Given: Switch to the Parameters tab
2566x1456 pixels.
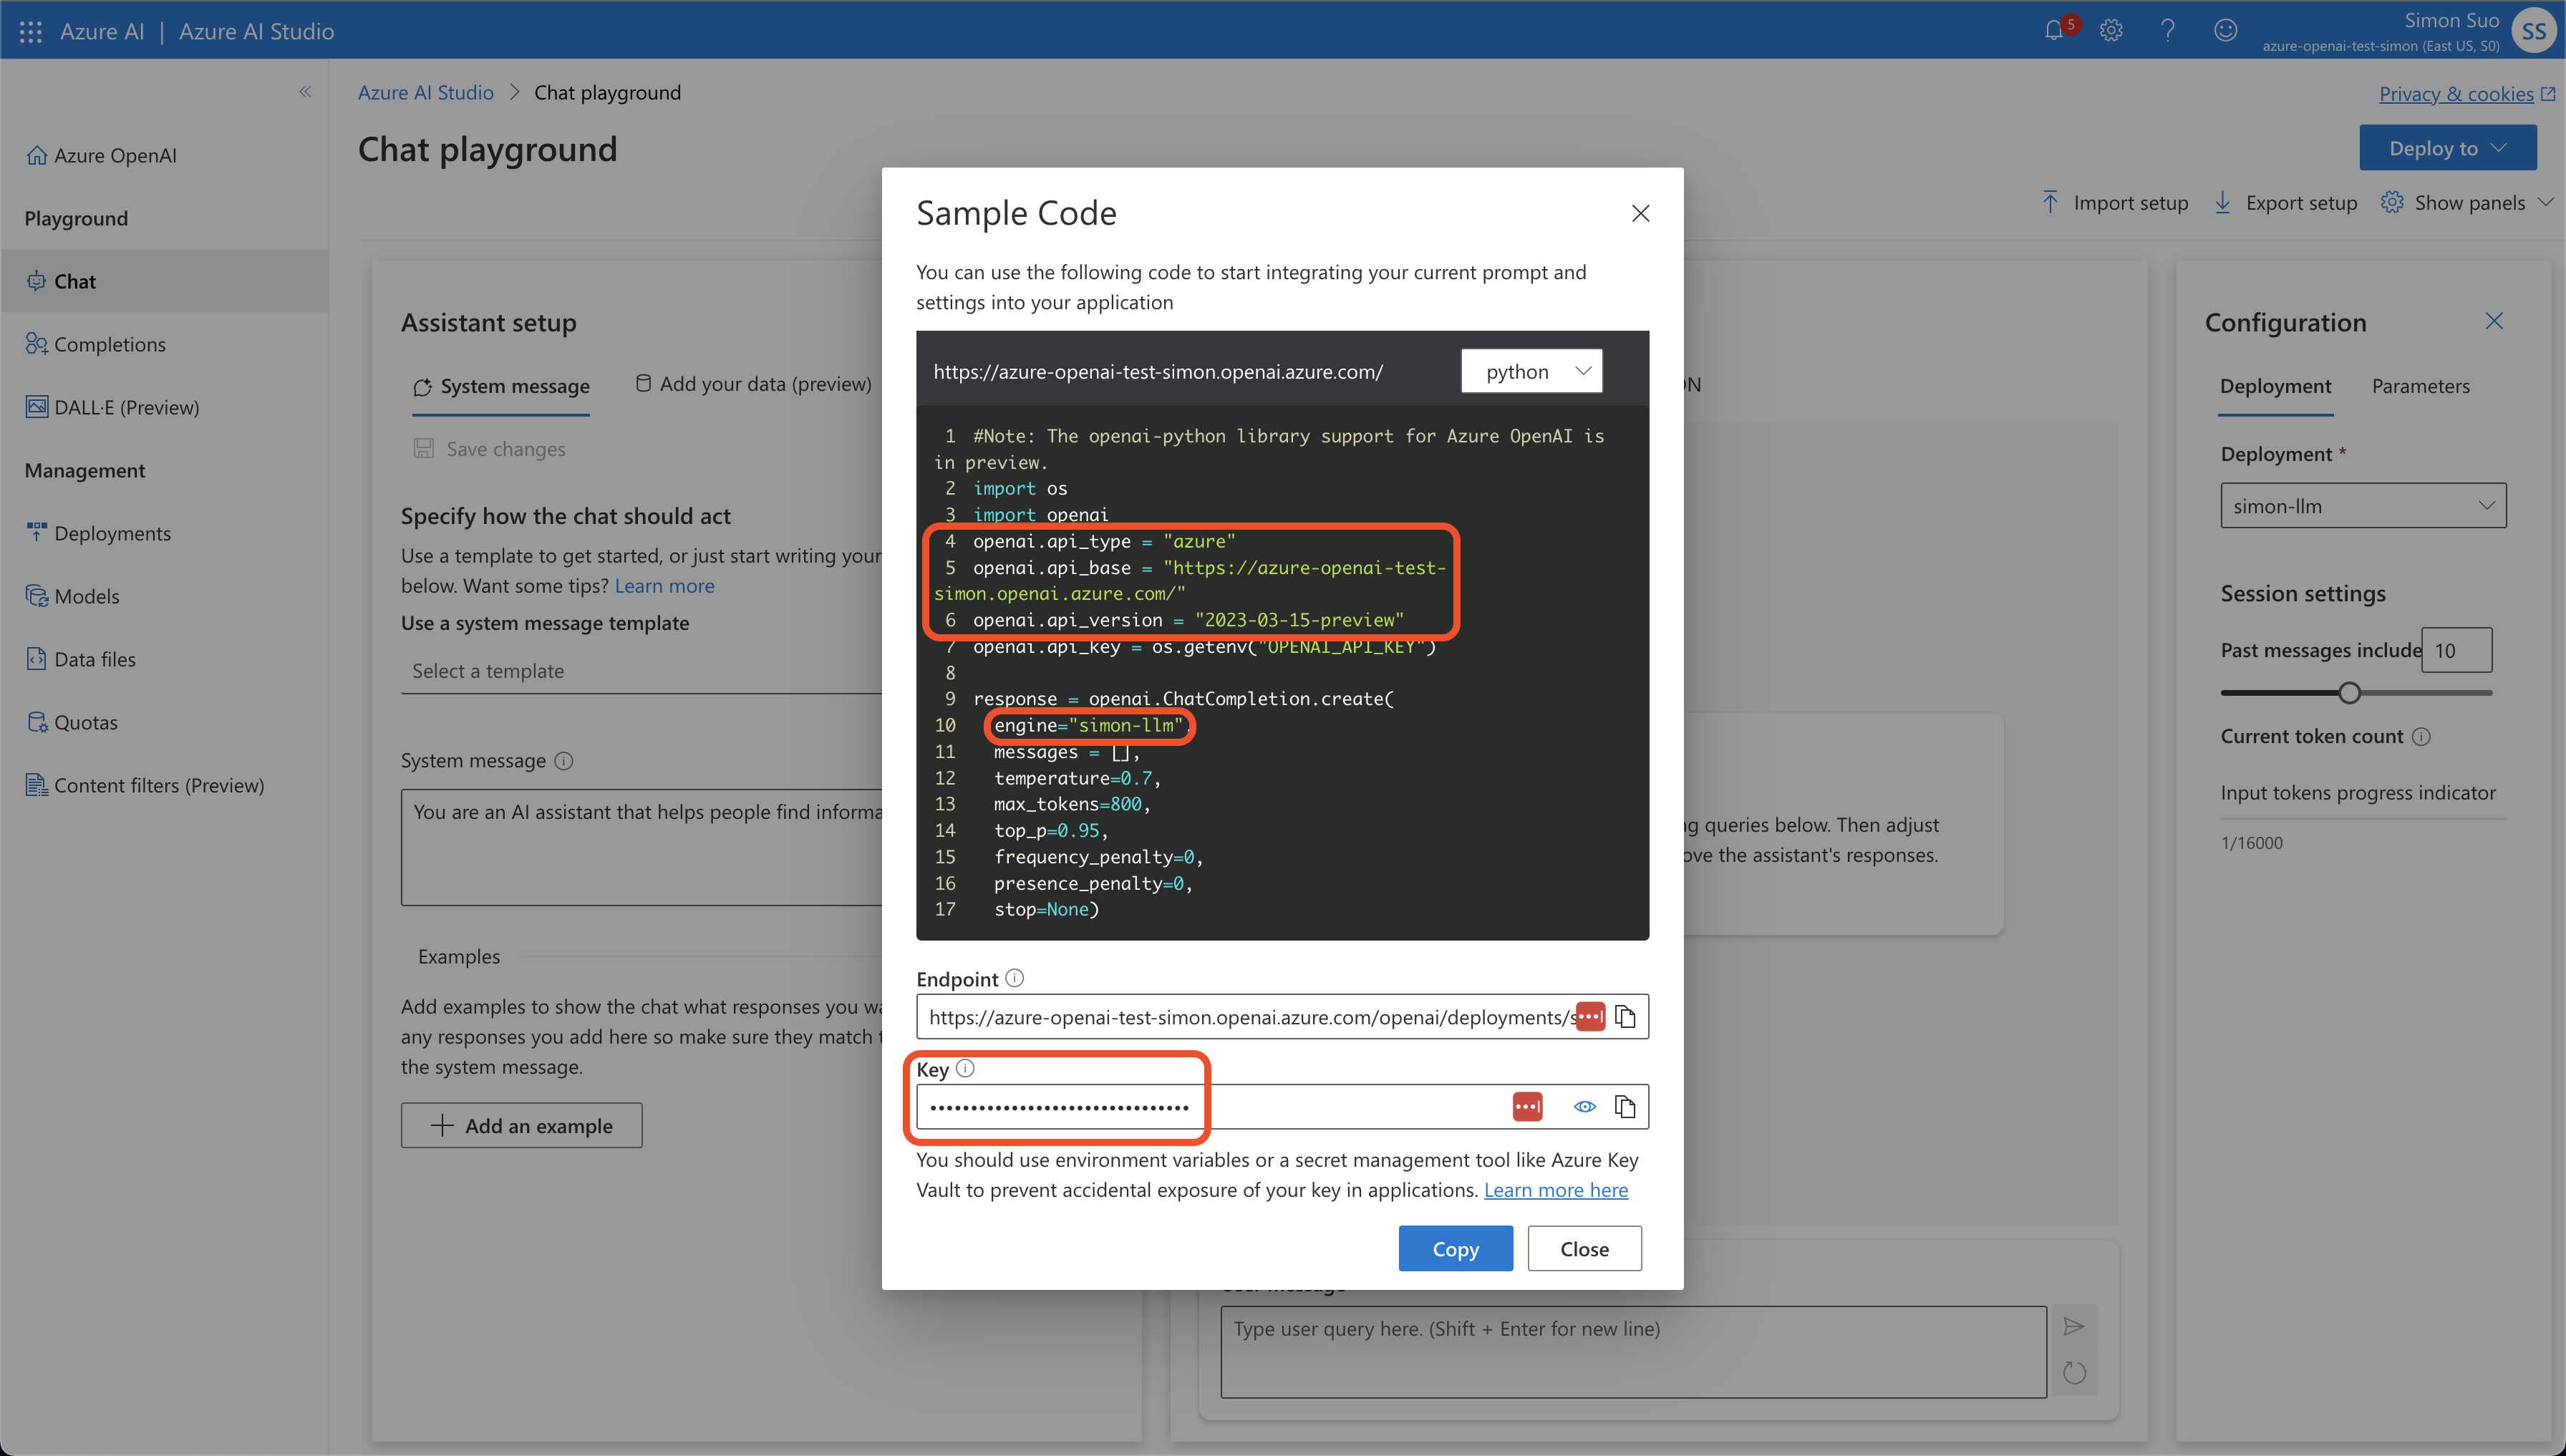Looking at the screenshot, I should click(2421, 384).
